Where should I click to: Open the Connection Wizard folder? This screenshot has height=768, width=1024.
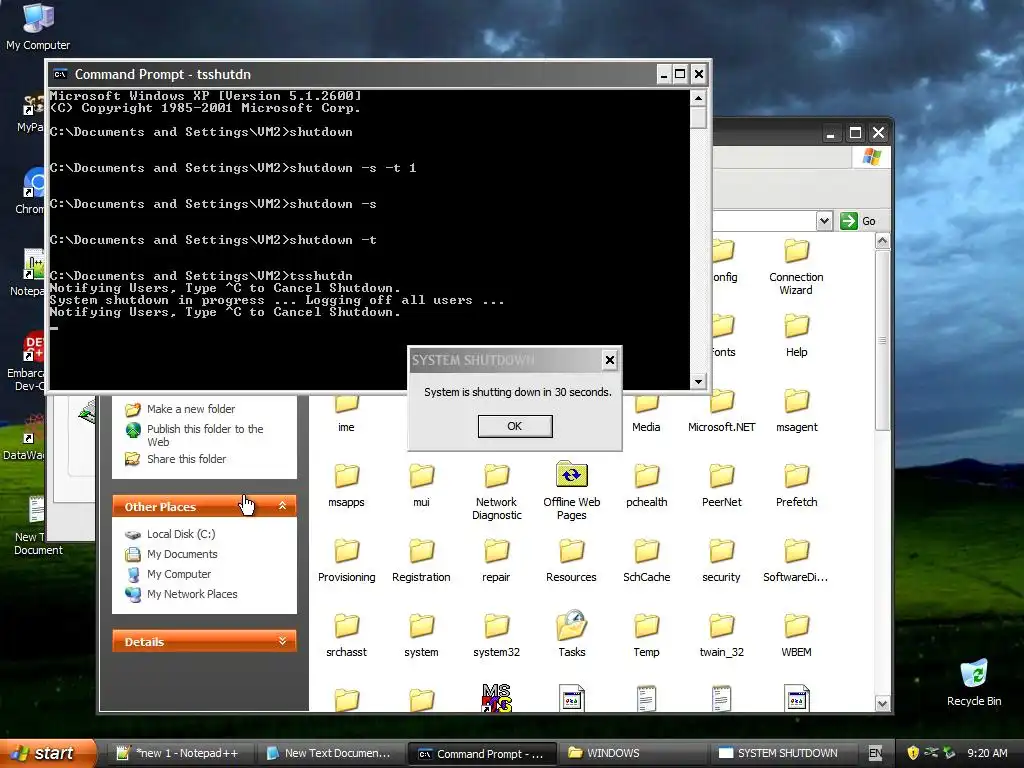(x=796, y=266)
